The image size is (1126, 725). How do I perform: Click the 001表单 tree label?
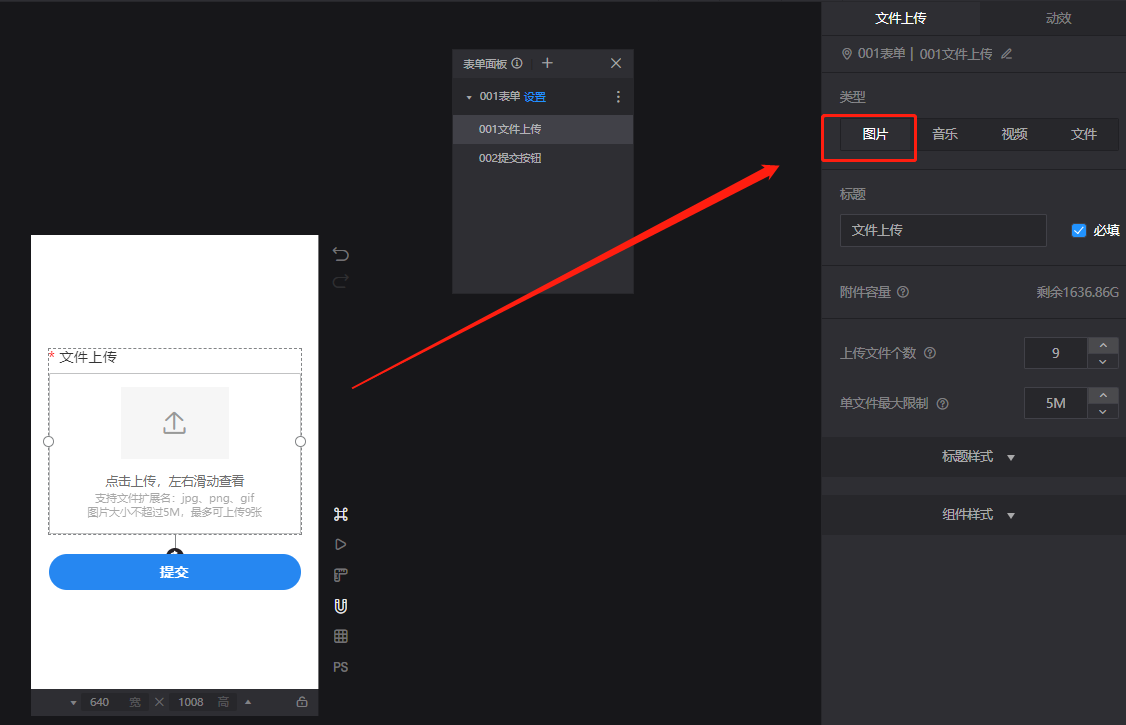[x=500, y=96]
